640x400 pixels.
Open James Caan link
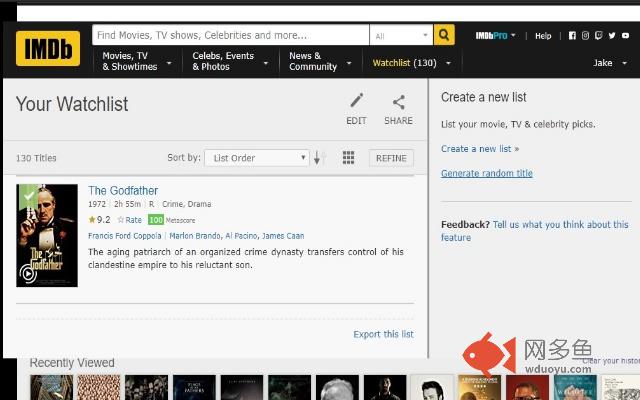click(283, 236)
